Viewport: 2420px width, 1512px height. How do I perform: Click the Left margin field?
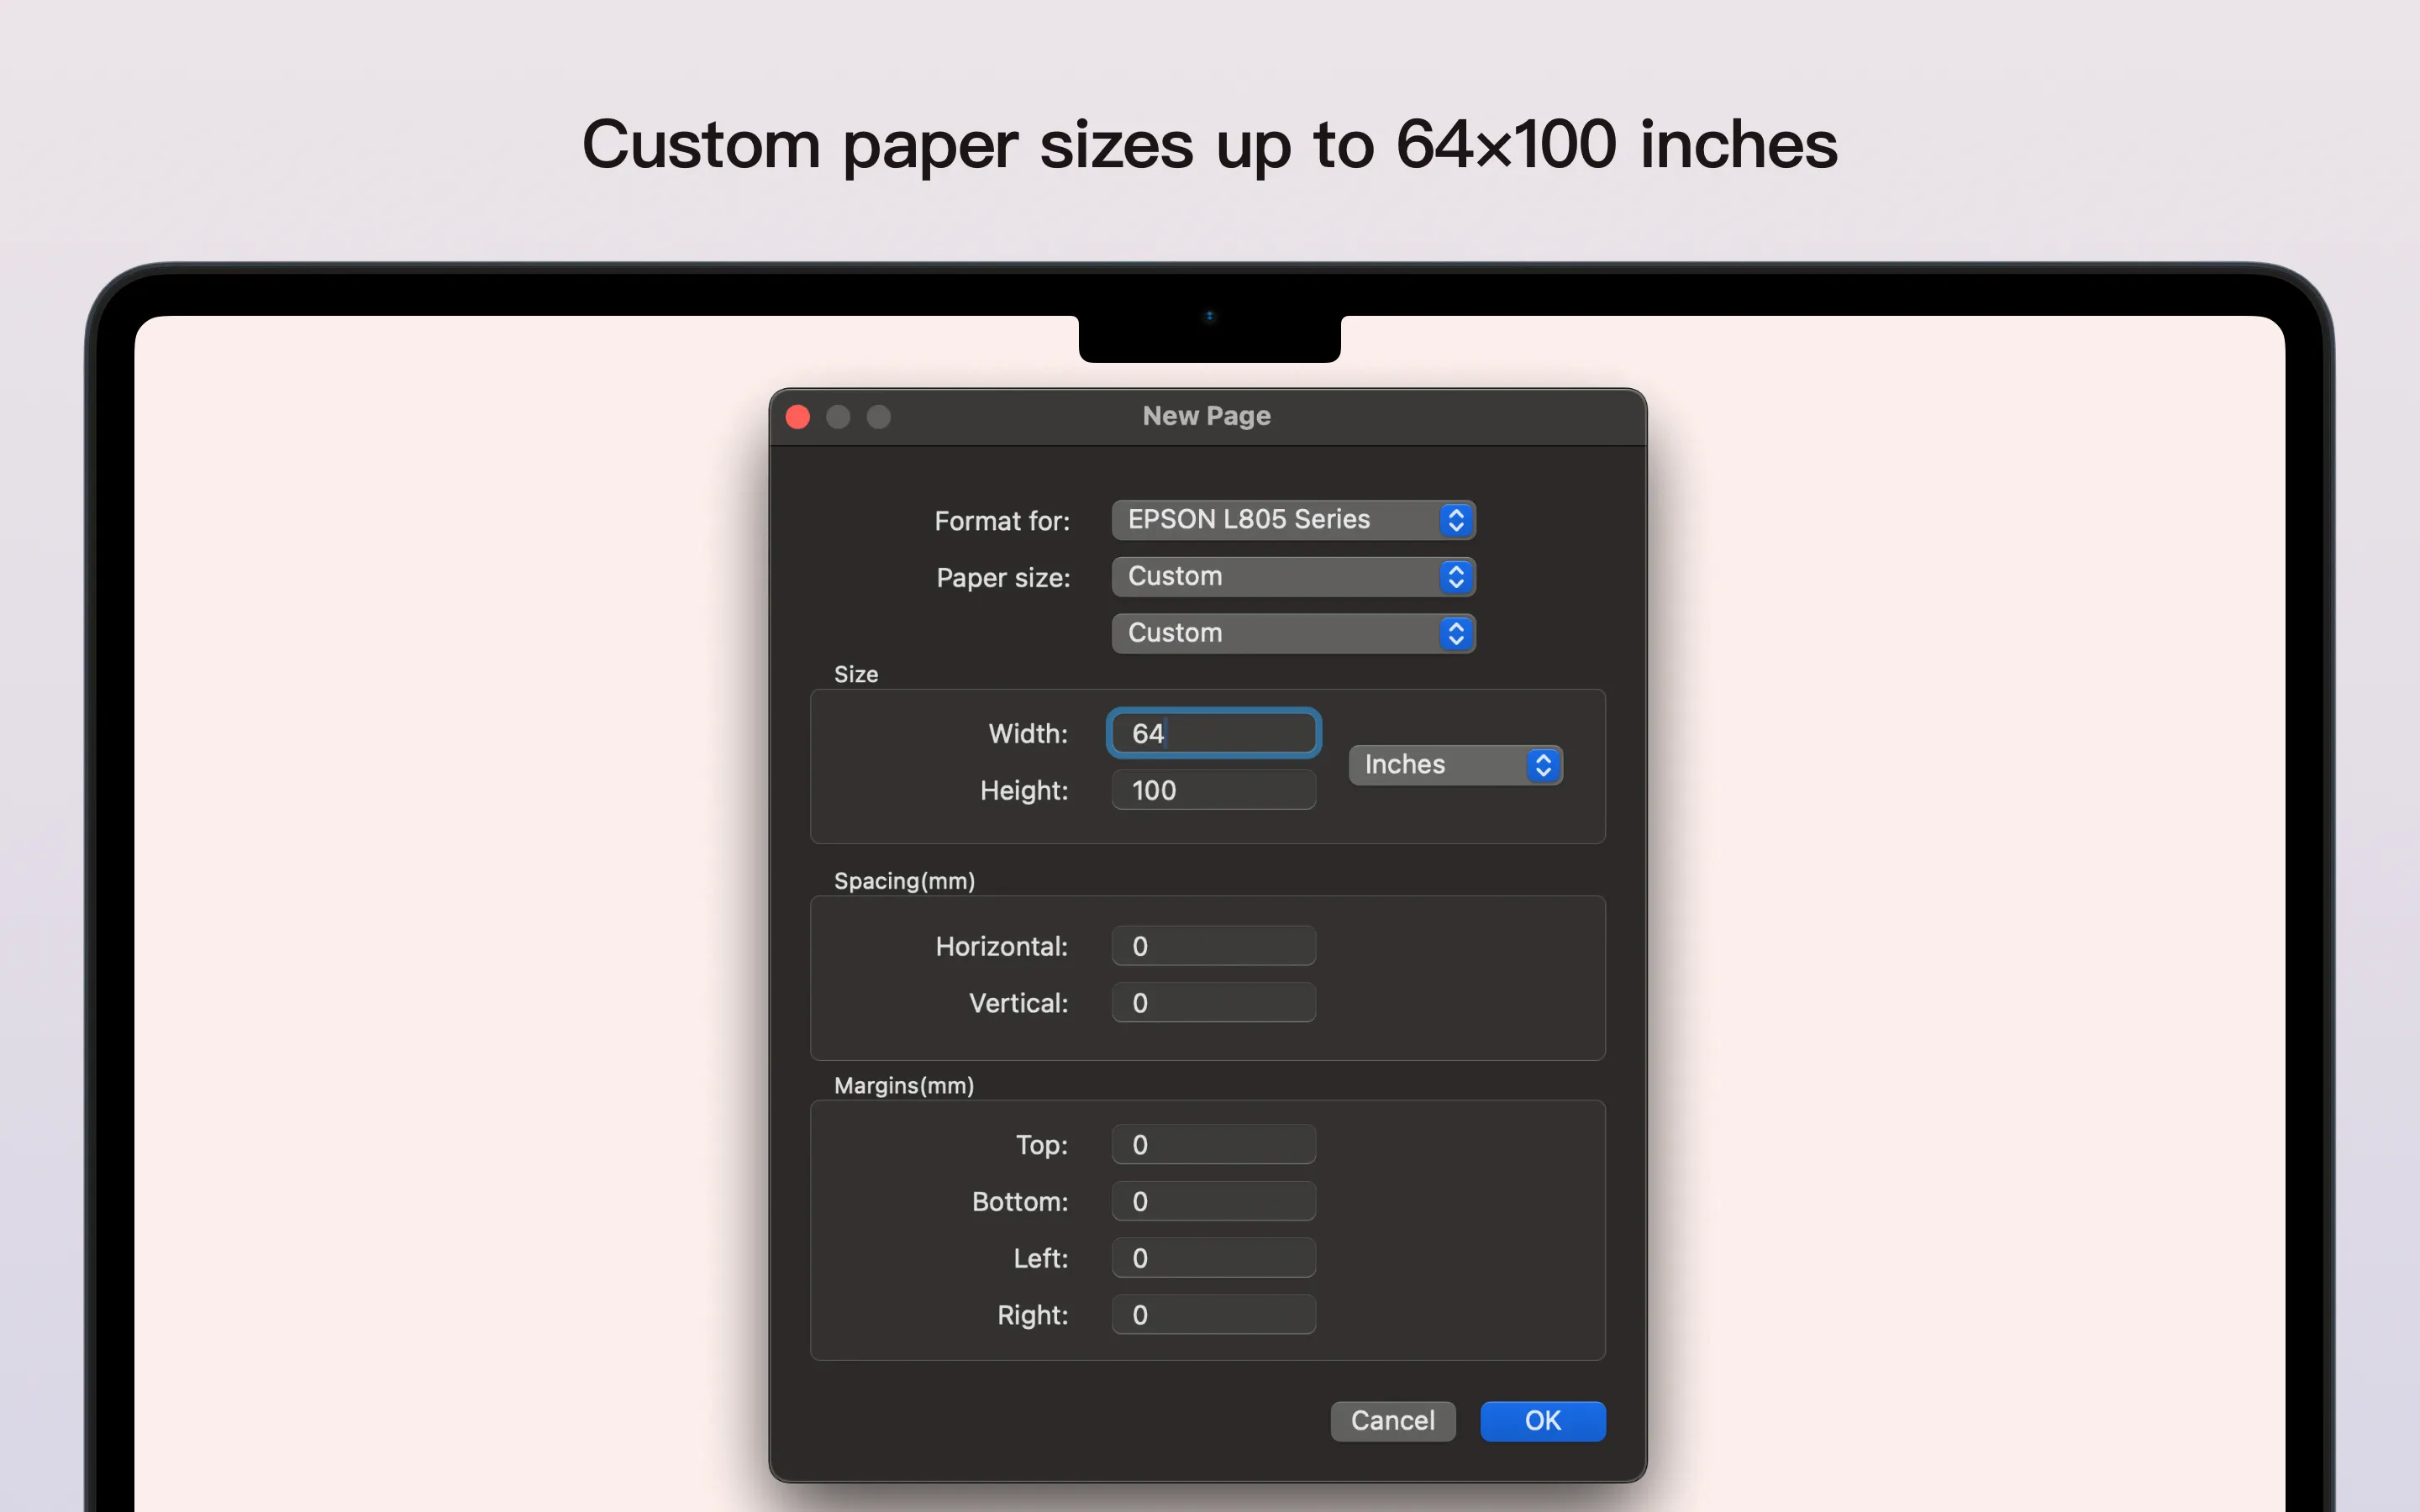tap(1214, 1258)
